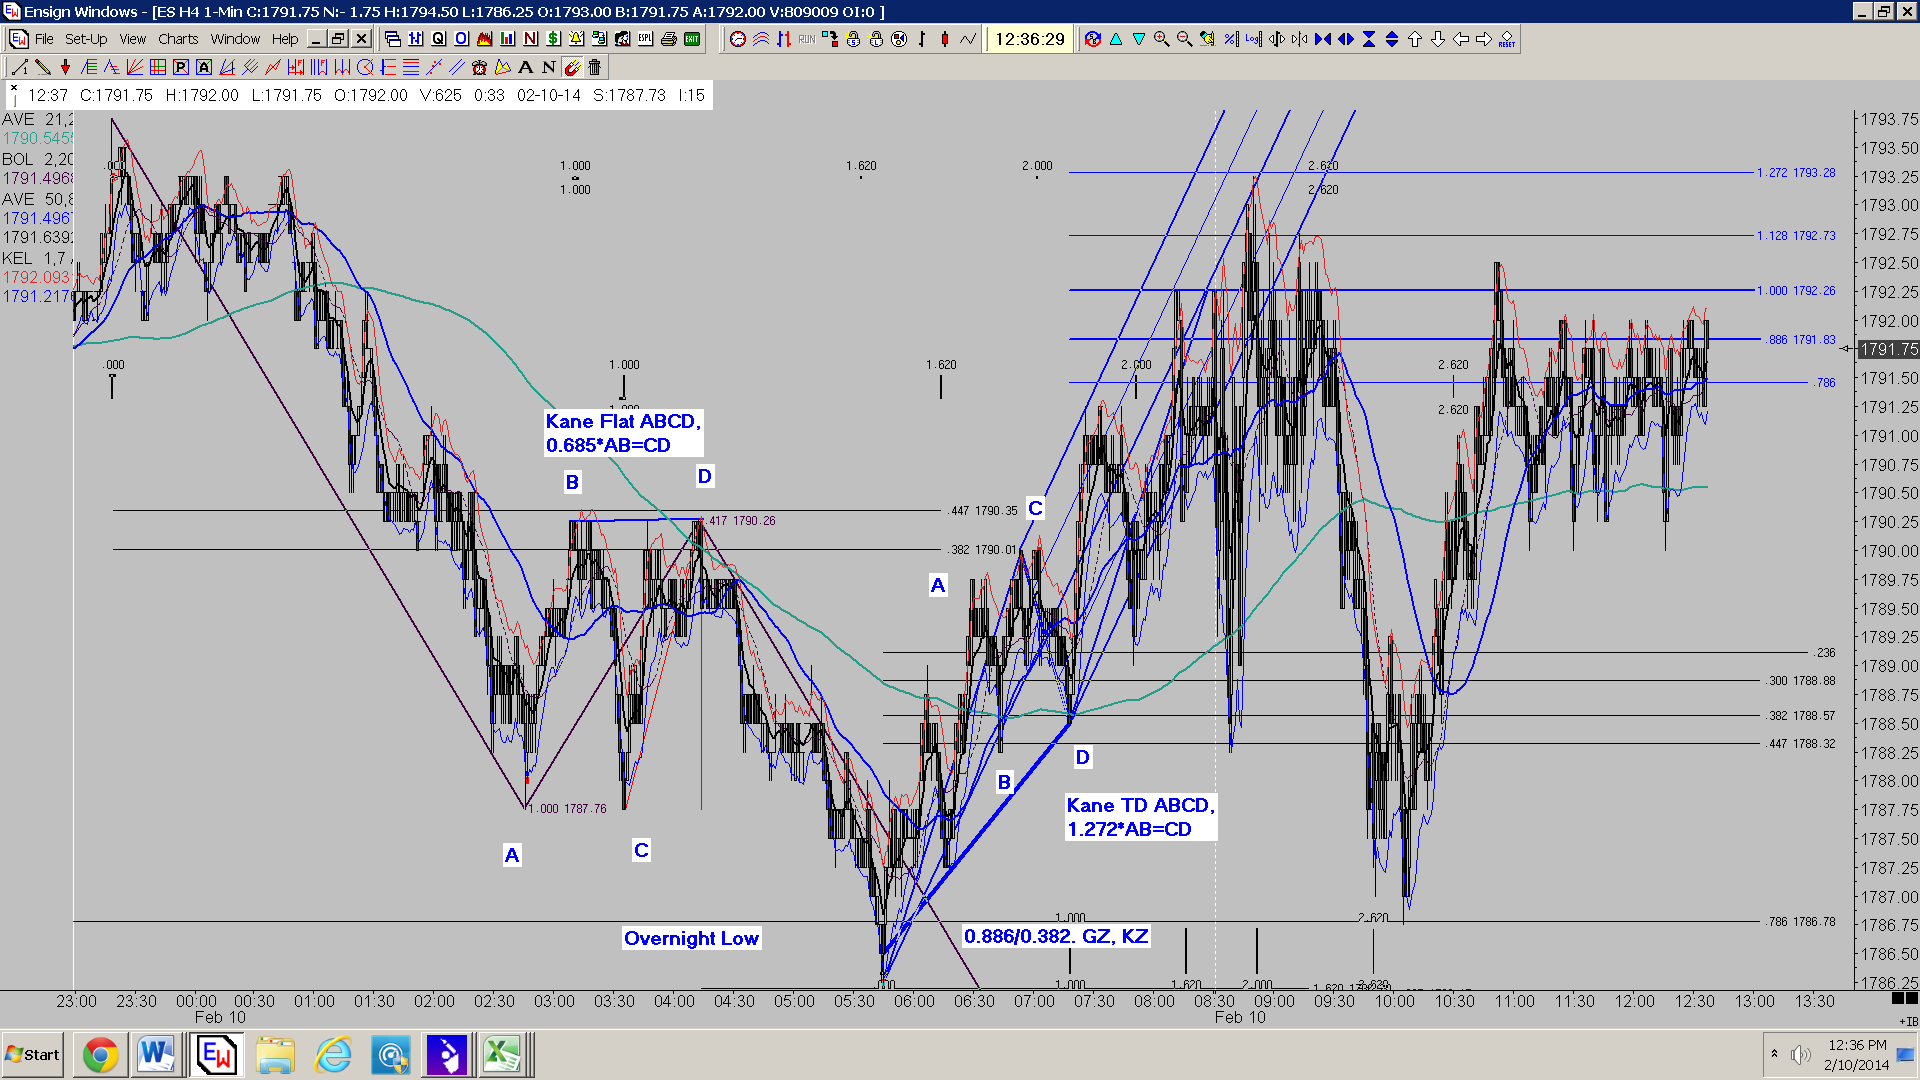1920x1080 pixels.
Task: Open the Set-Up menu
Action: [86, 39]
